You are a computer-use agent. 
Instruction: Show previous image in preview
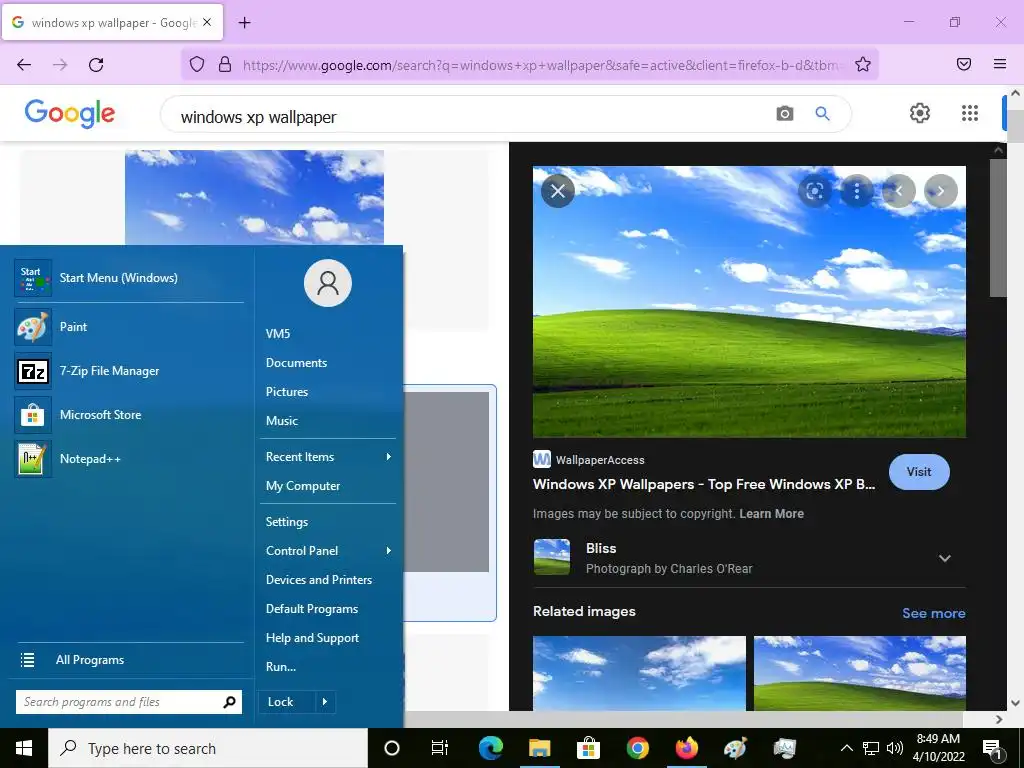[x=899, y=191]
